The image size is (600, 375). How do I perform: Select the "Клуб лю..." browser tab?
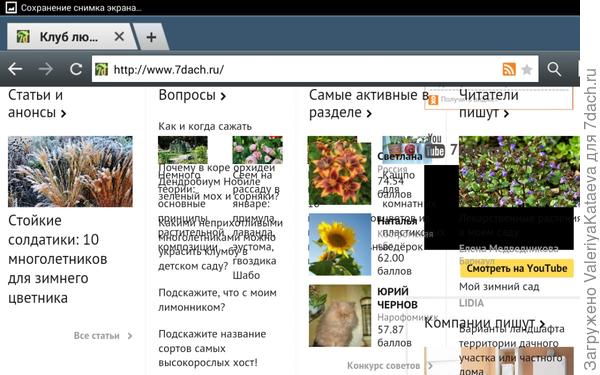pos(72,37)
